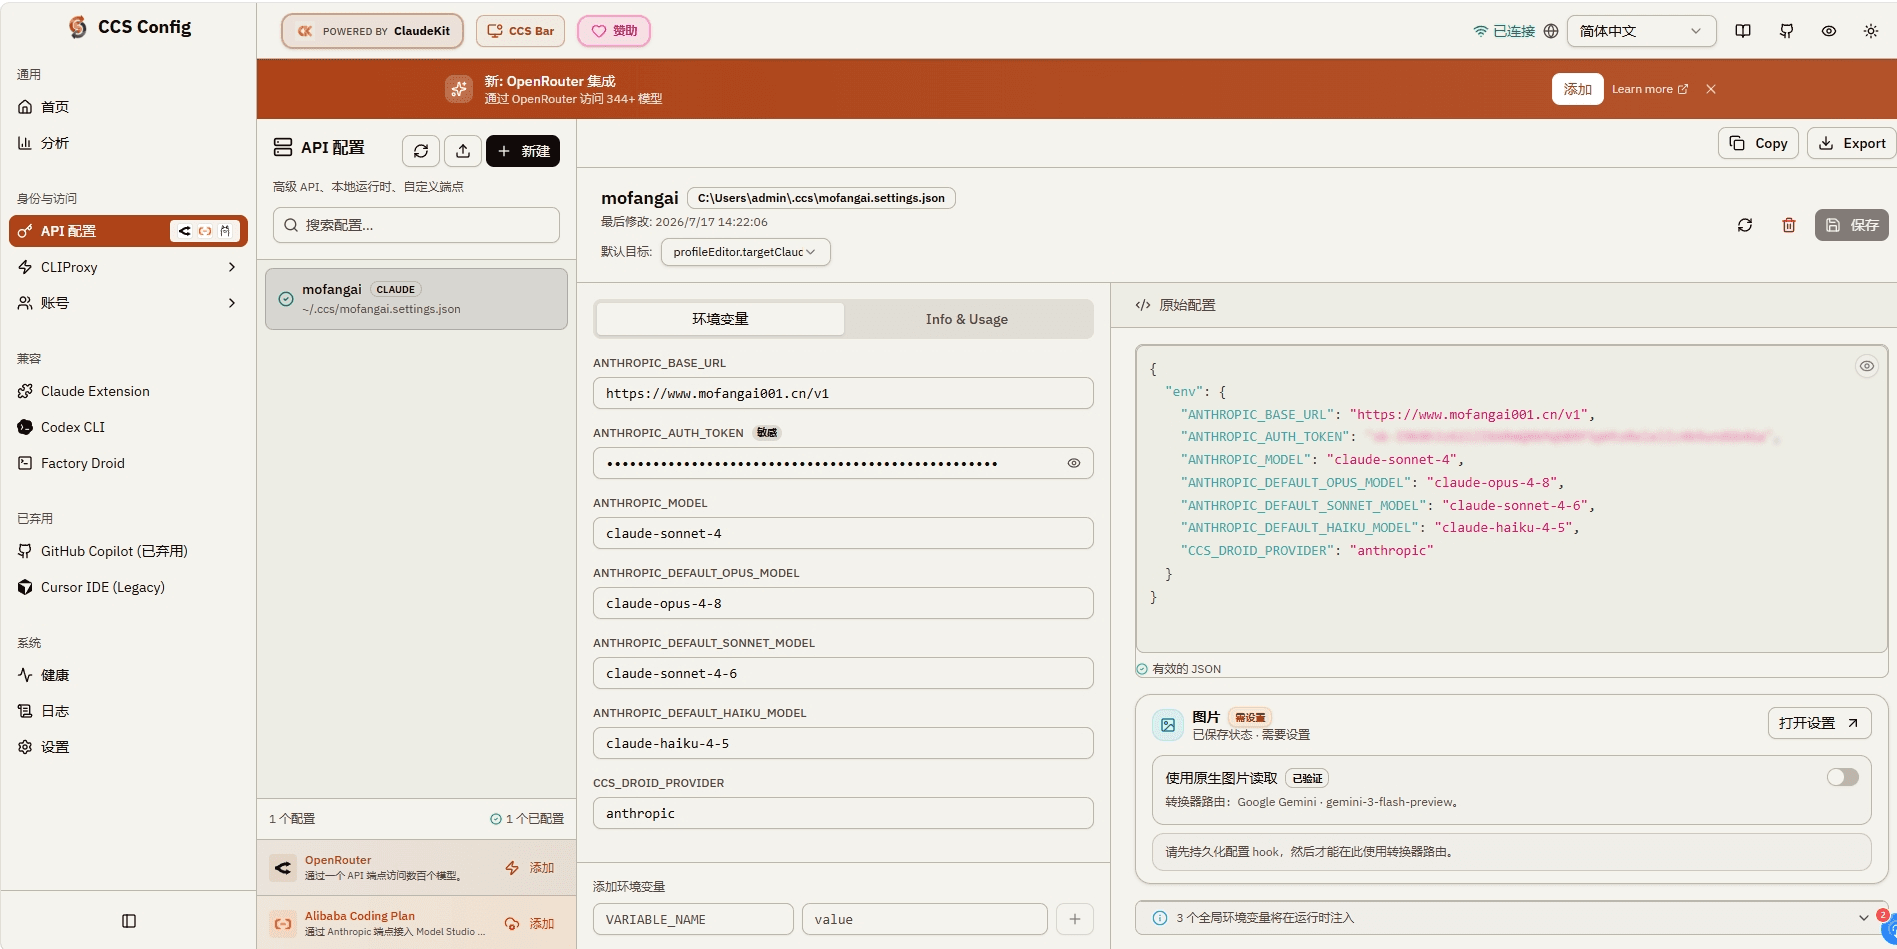The width and height of the screenshot is (1897, 949).
Task: Click the VARIABLE_NAME input field
Action: tap(693, 919)
